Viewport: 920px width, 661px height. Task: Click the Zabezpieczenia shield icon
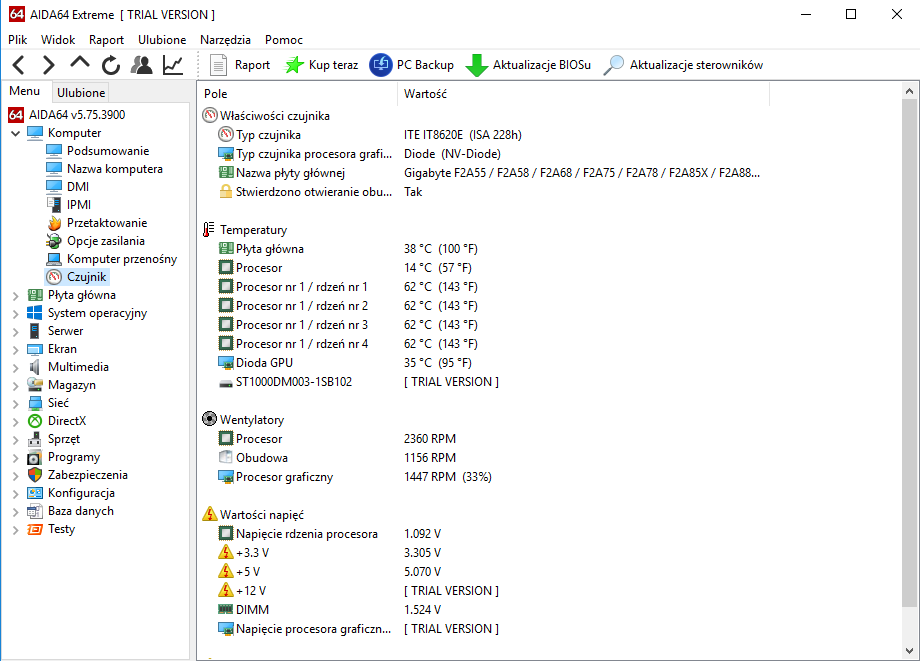[35, 475]
